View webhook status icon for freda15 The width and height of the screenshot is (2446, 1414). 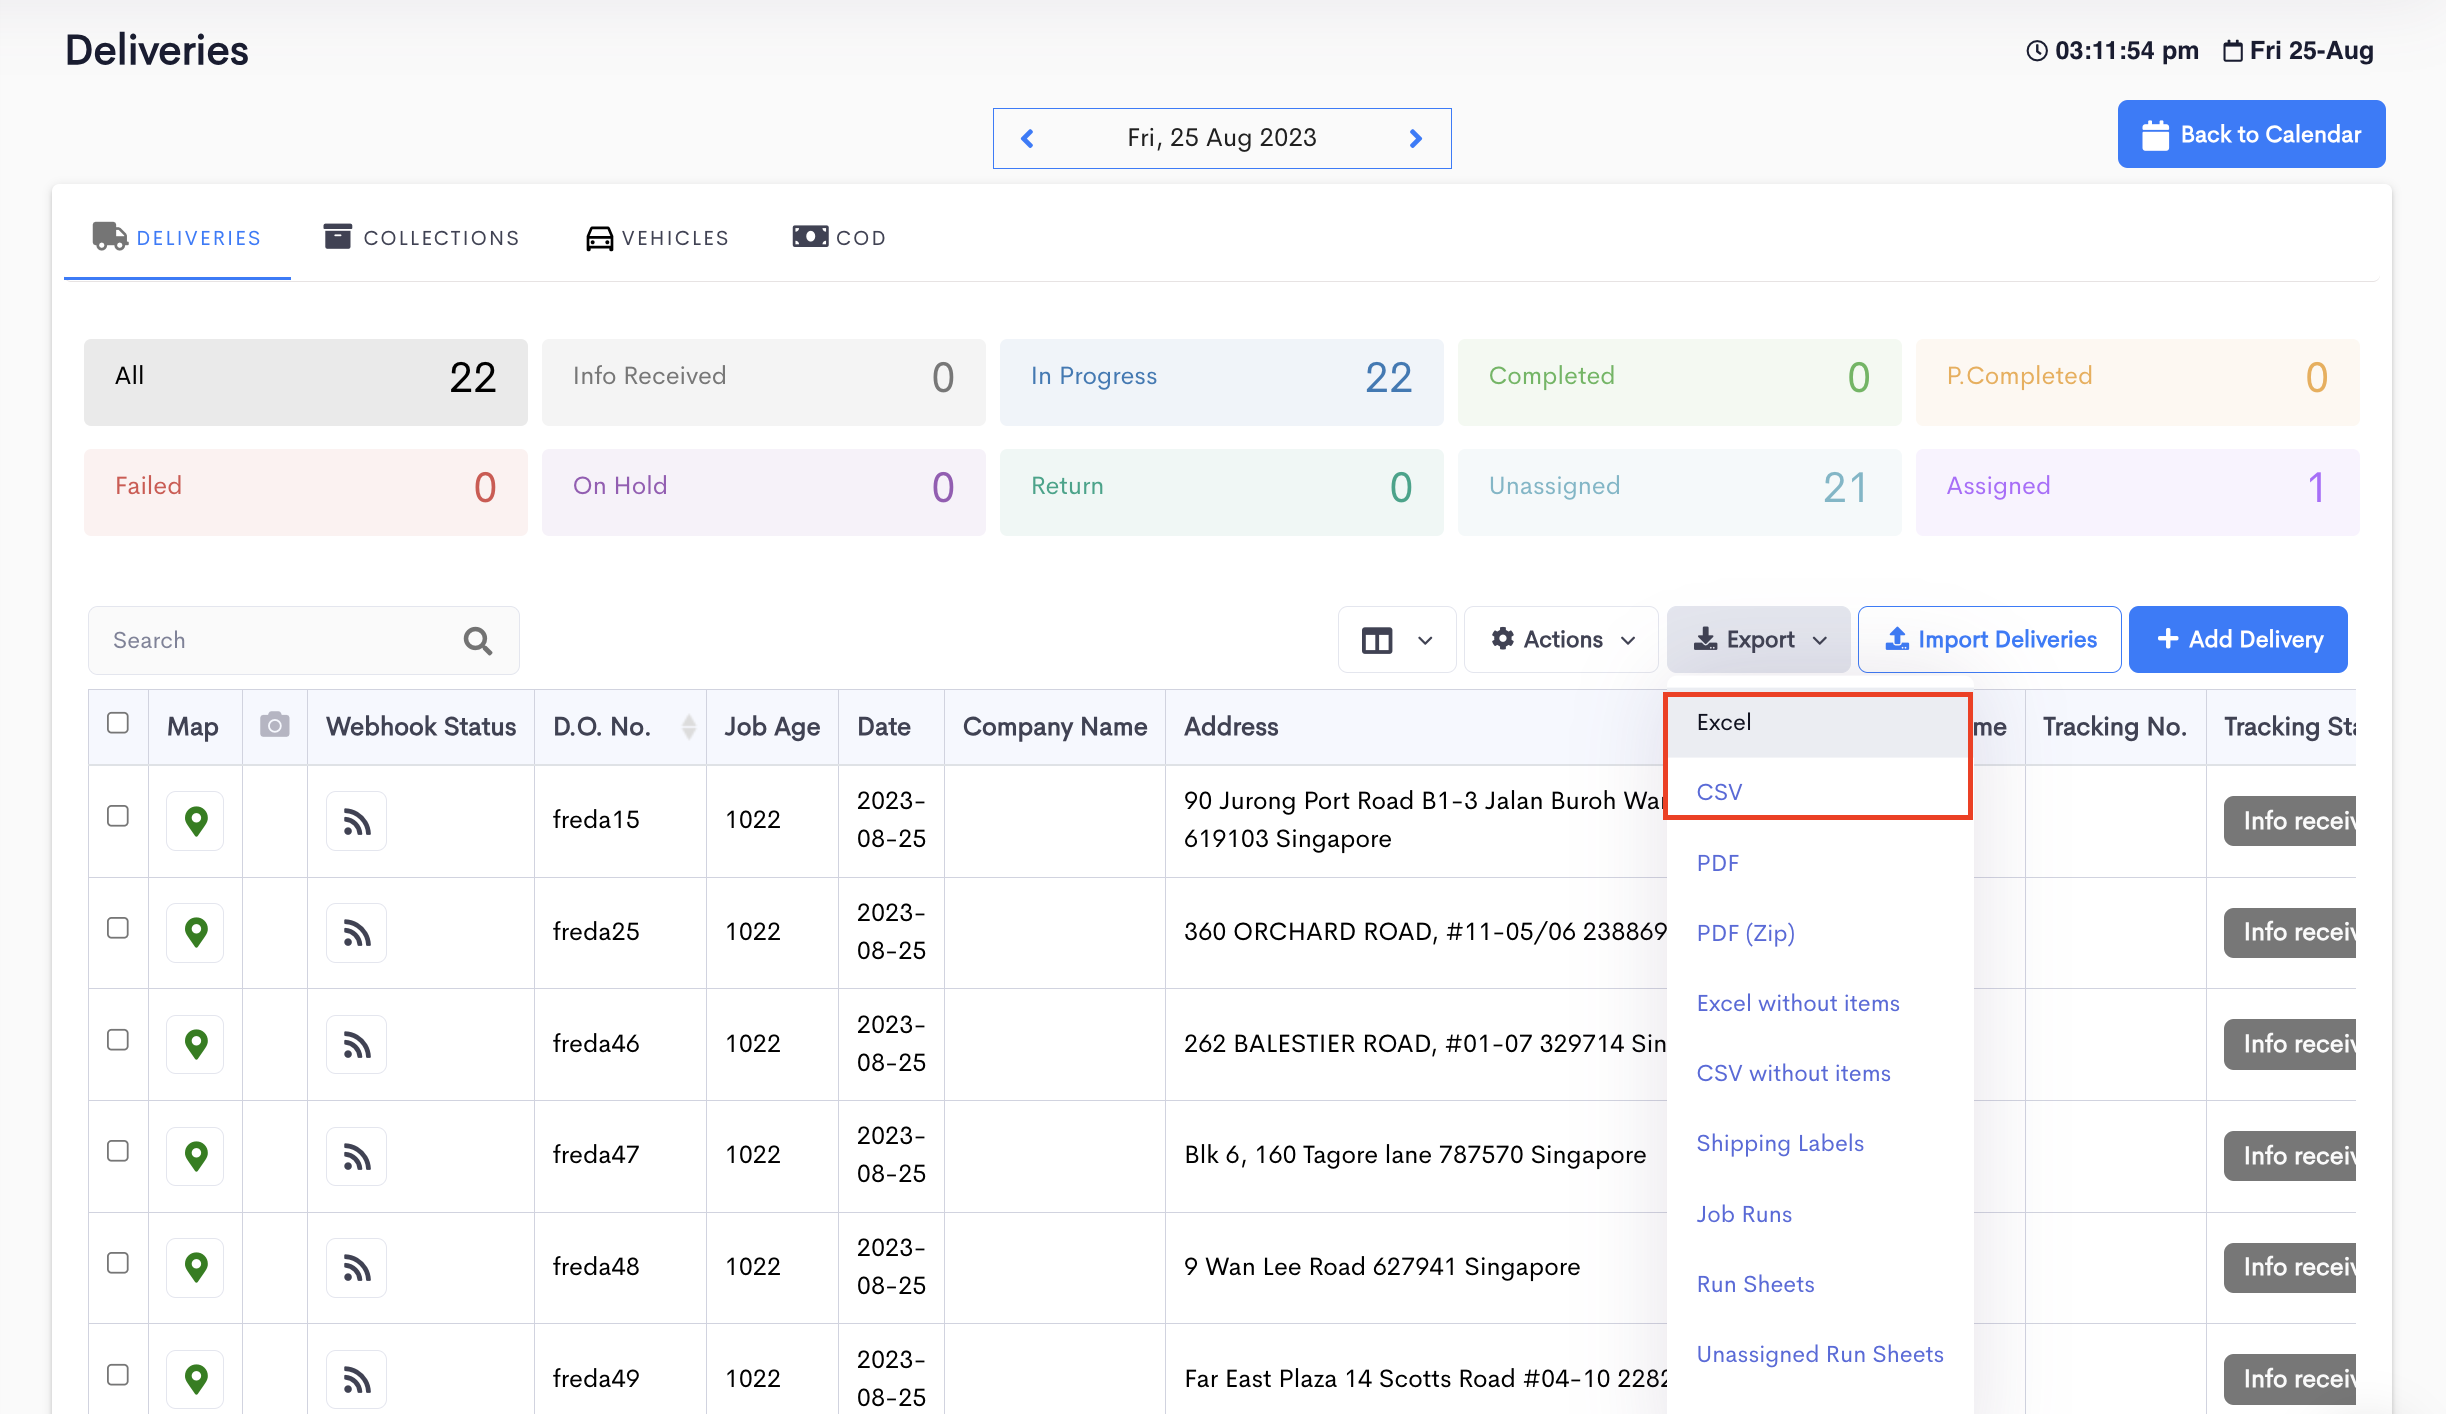pos(356,821)
